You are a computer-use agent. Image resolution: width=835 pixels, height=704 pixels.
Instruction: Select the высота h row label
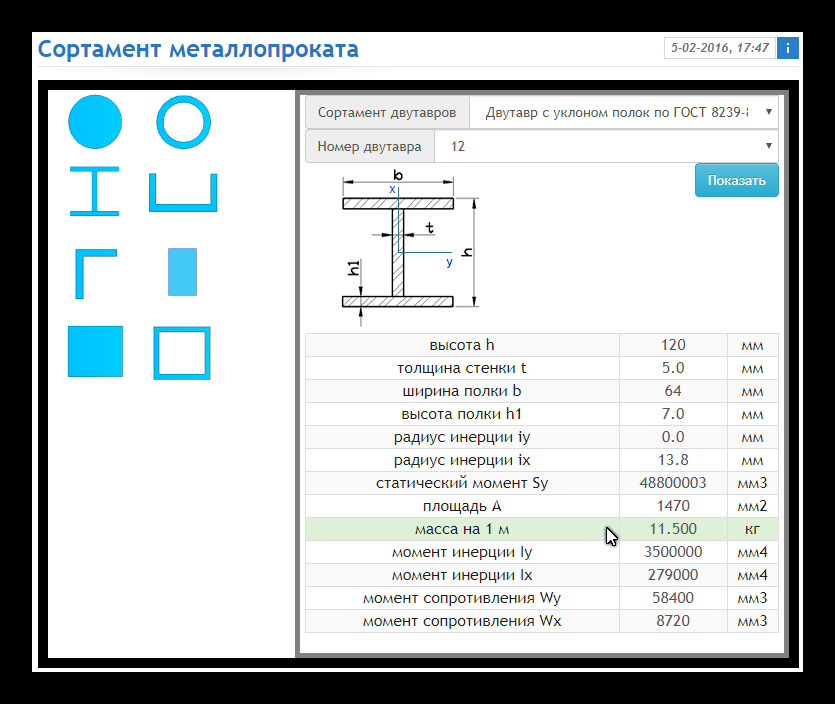462,345
